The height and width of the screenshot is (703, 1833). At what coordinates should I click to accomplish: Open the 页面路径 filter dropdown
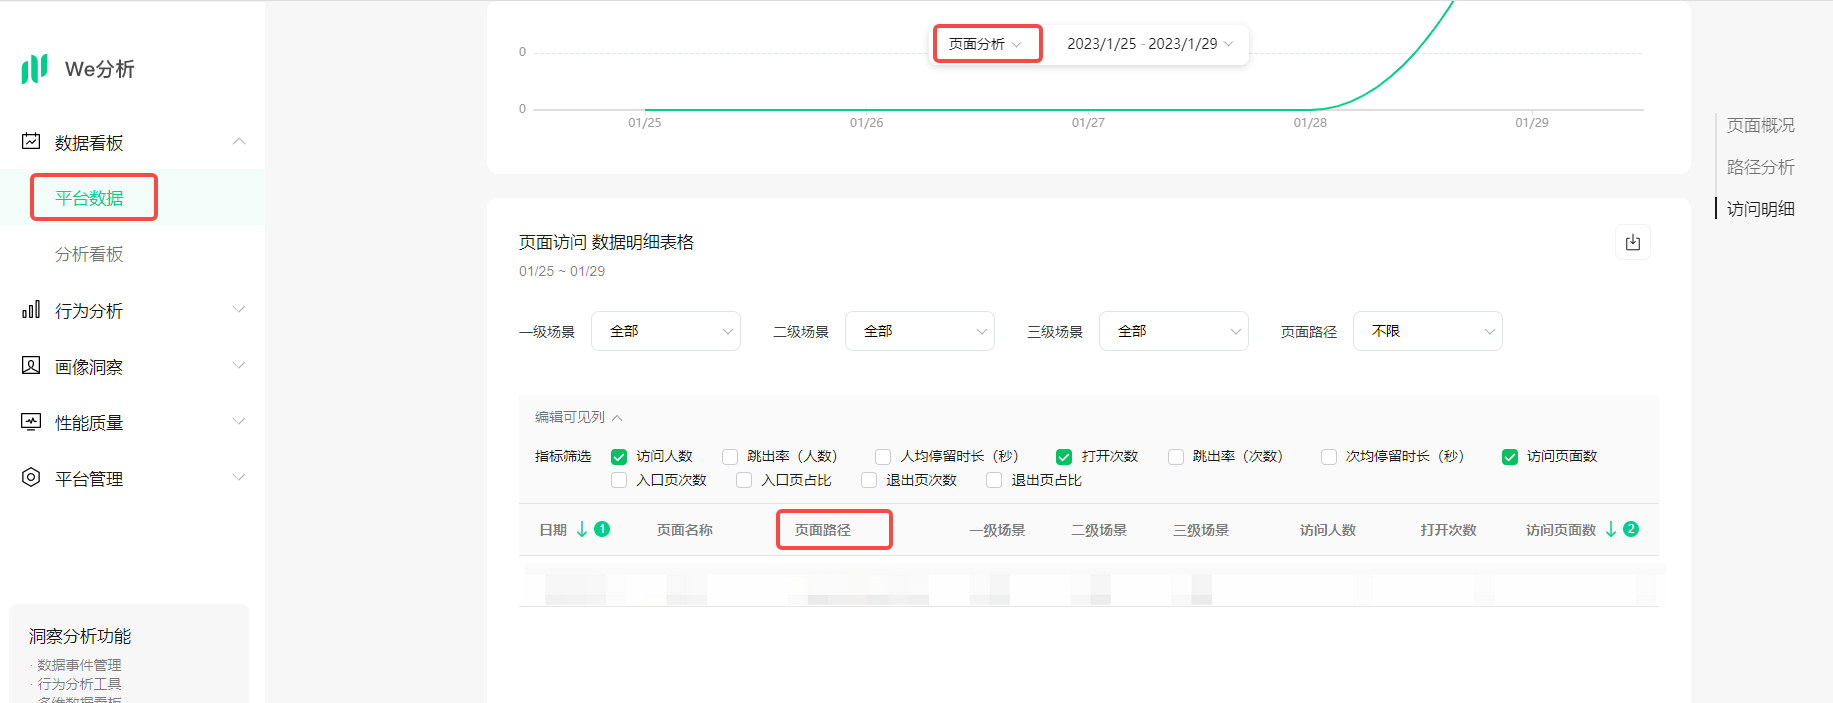(1427, 331)
